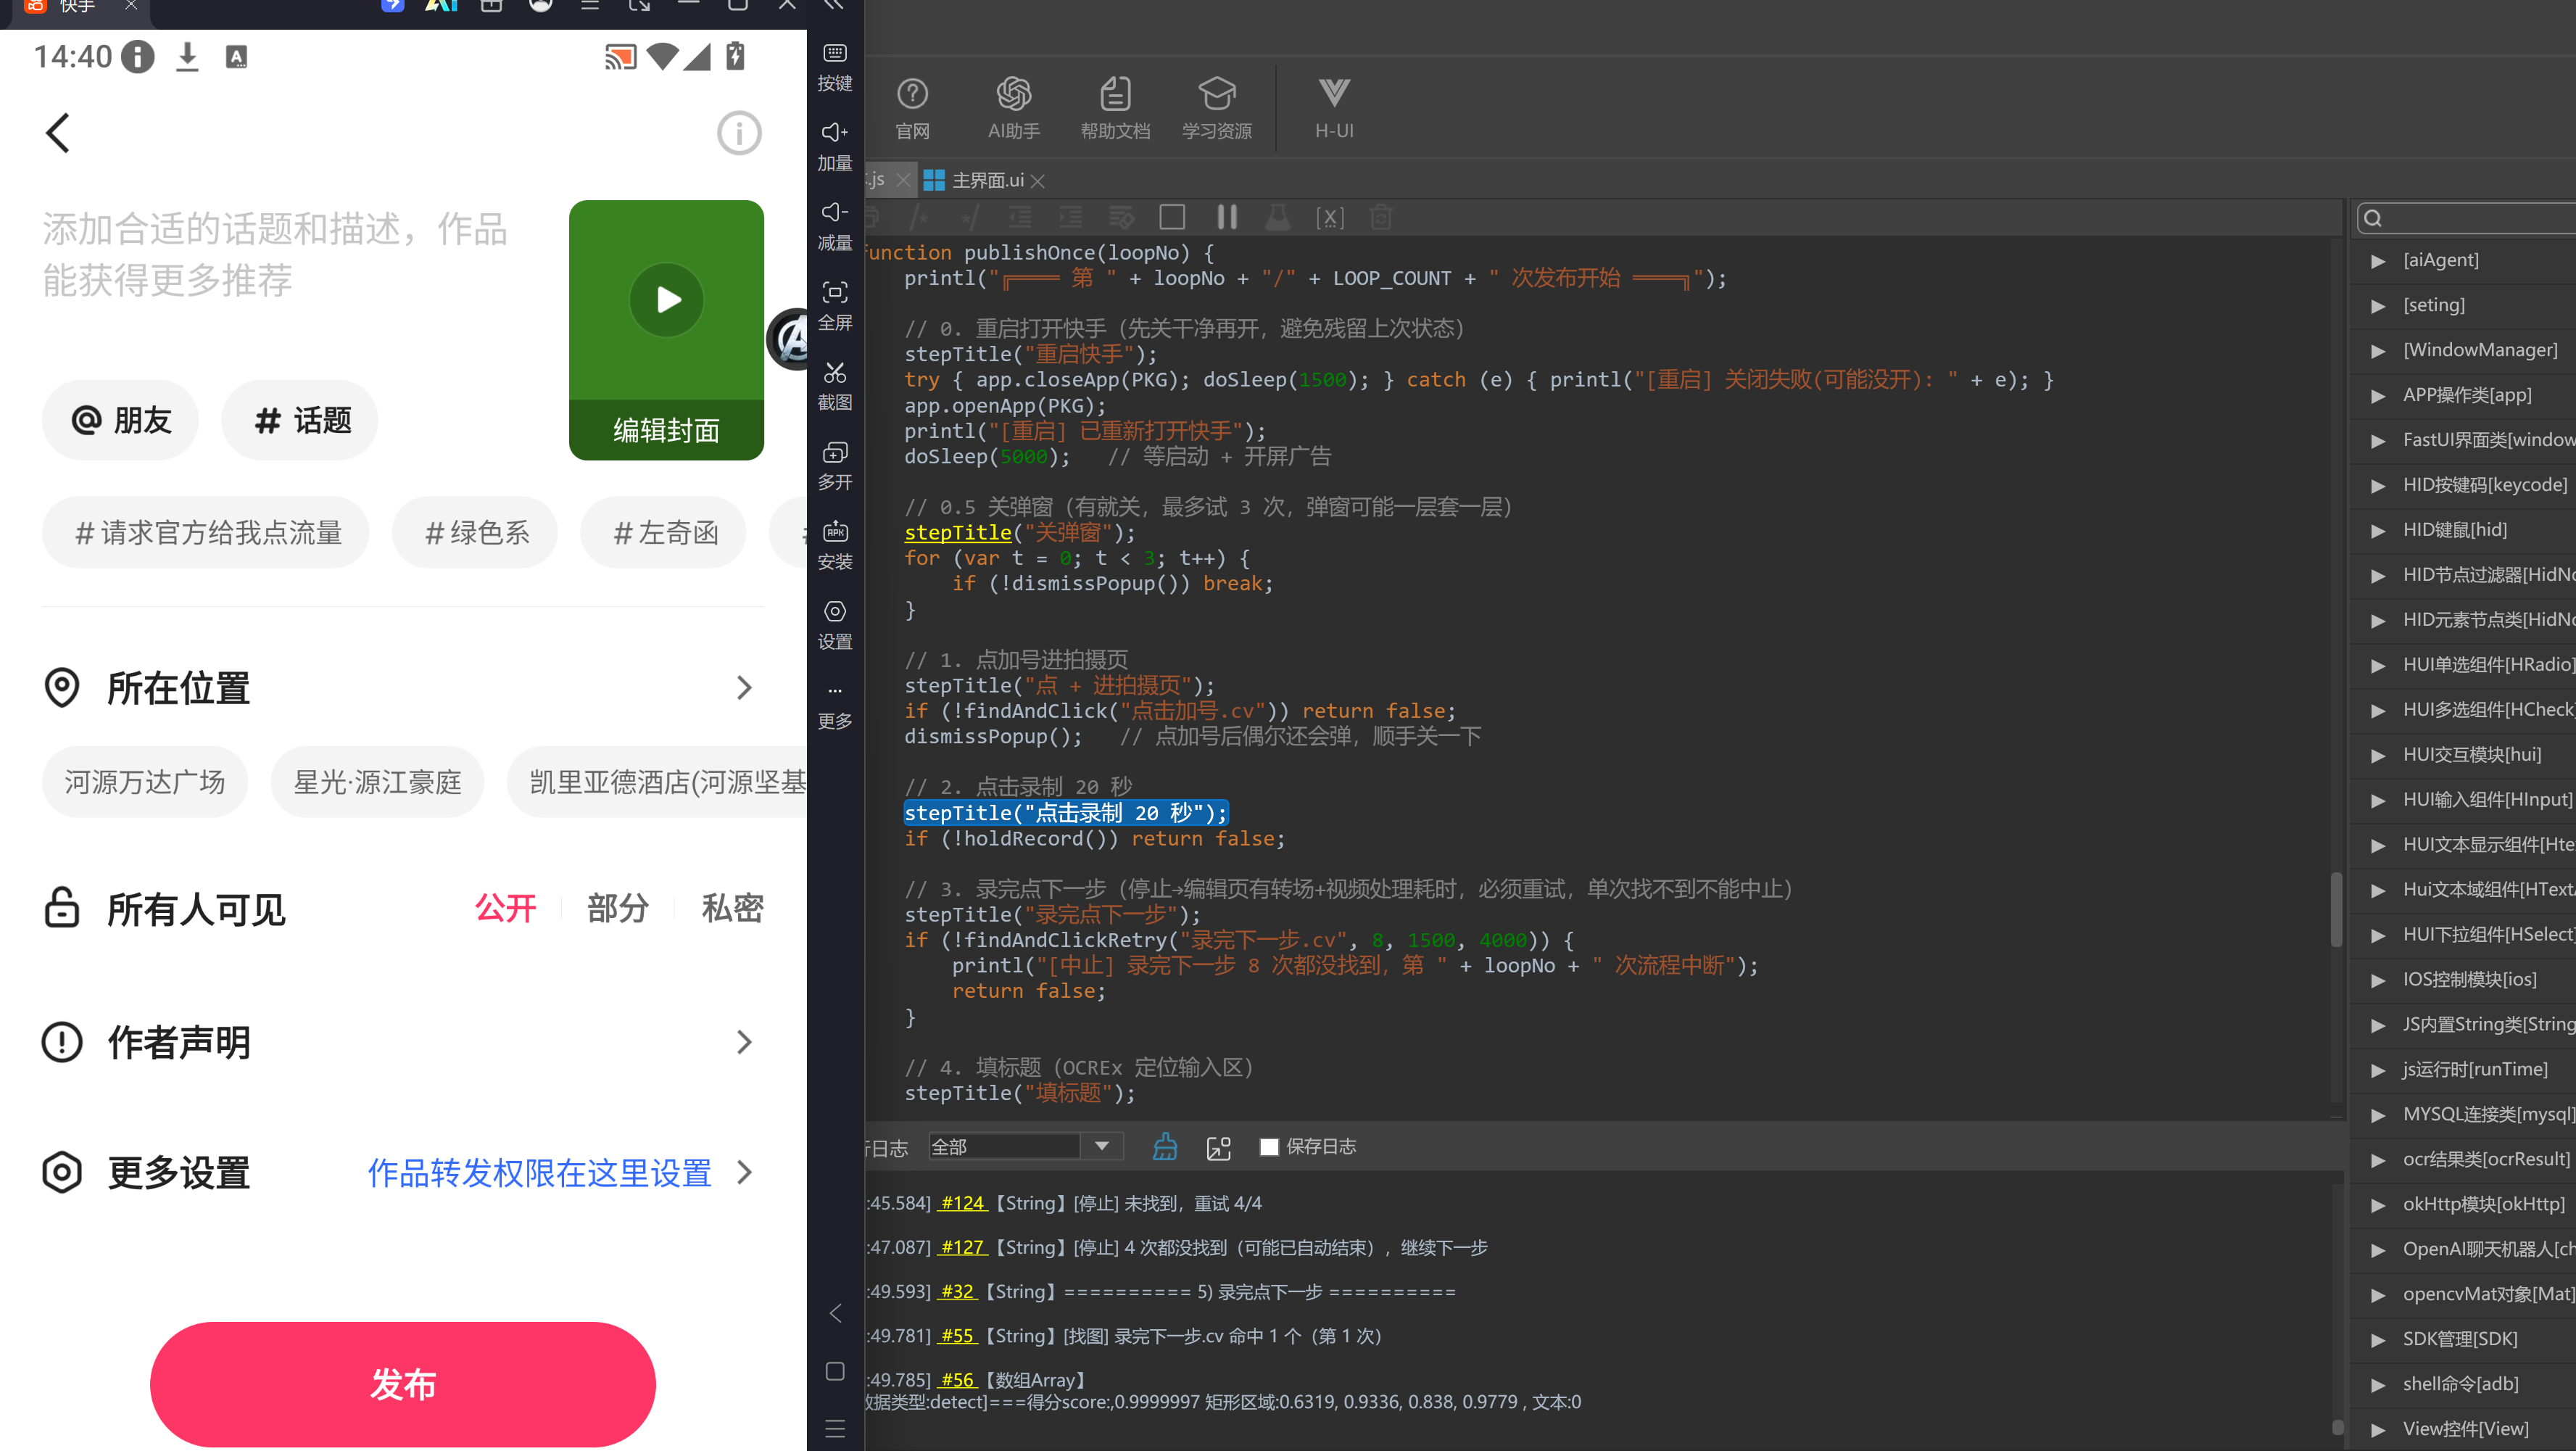Open the log level 全部 dropdown

(x=1025, y=1146)
